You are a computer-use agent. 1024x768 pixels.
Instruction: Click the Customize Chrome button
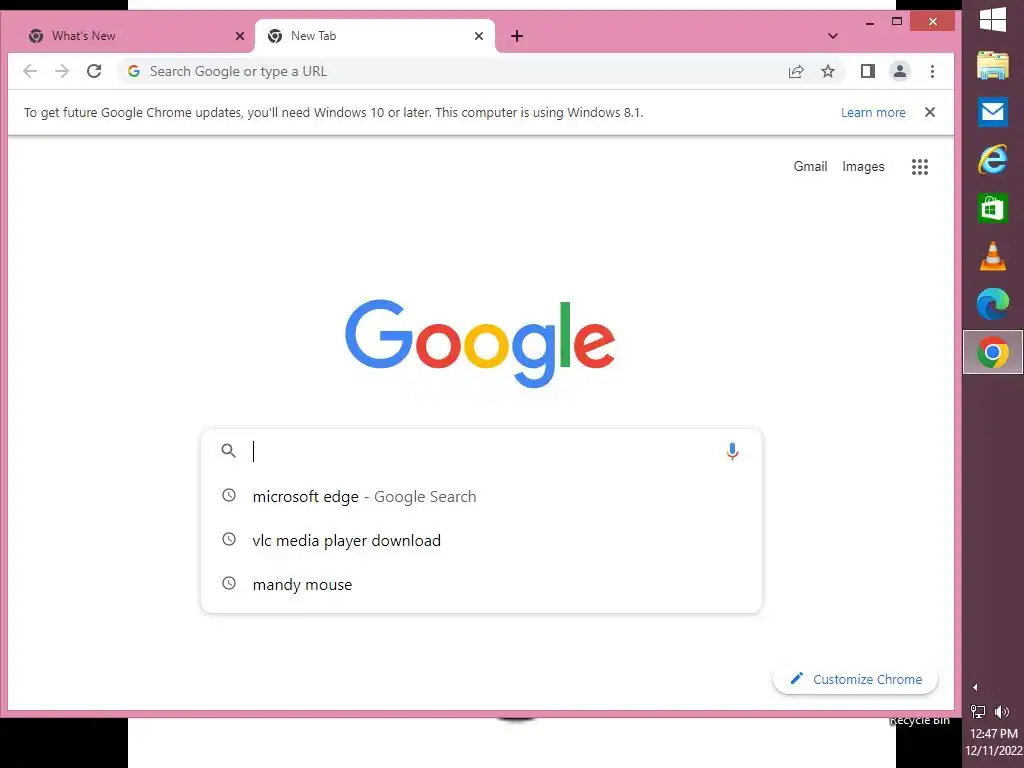(856, 679)
